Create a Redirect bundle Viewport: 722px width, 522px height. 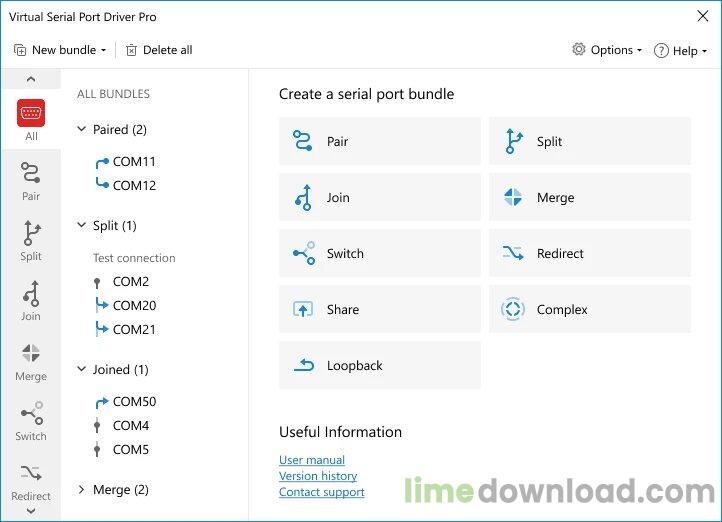[590, 253]
